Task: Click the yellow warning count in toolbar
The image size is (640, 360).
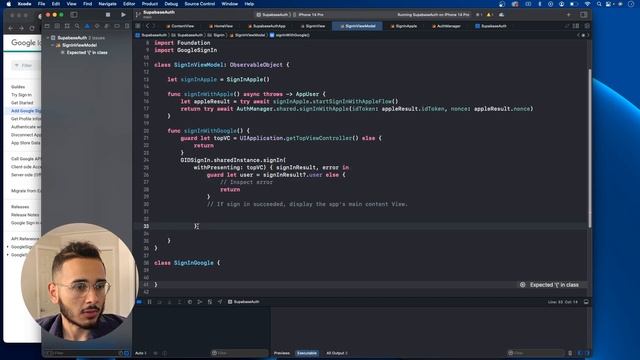Action: click(490, 15)
